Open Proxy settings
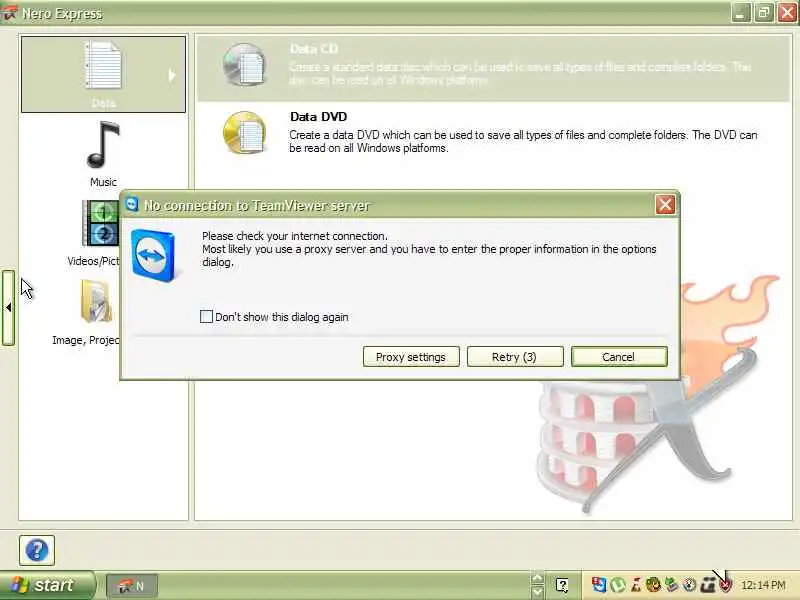Screen dimensions: 800x600 click(411, 357)
